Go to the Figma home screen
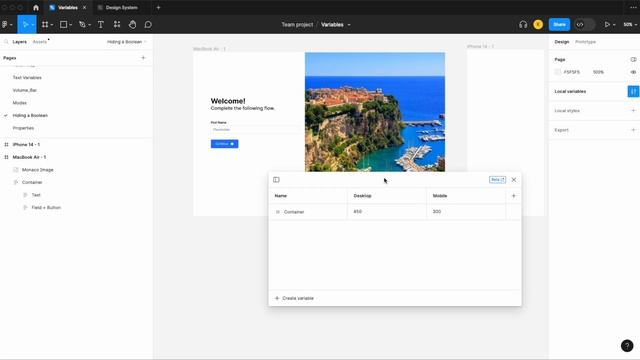 point(36,7)
